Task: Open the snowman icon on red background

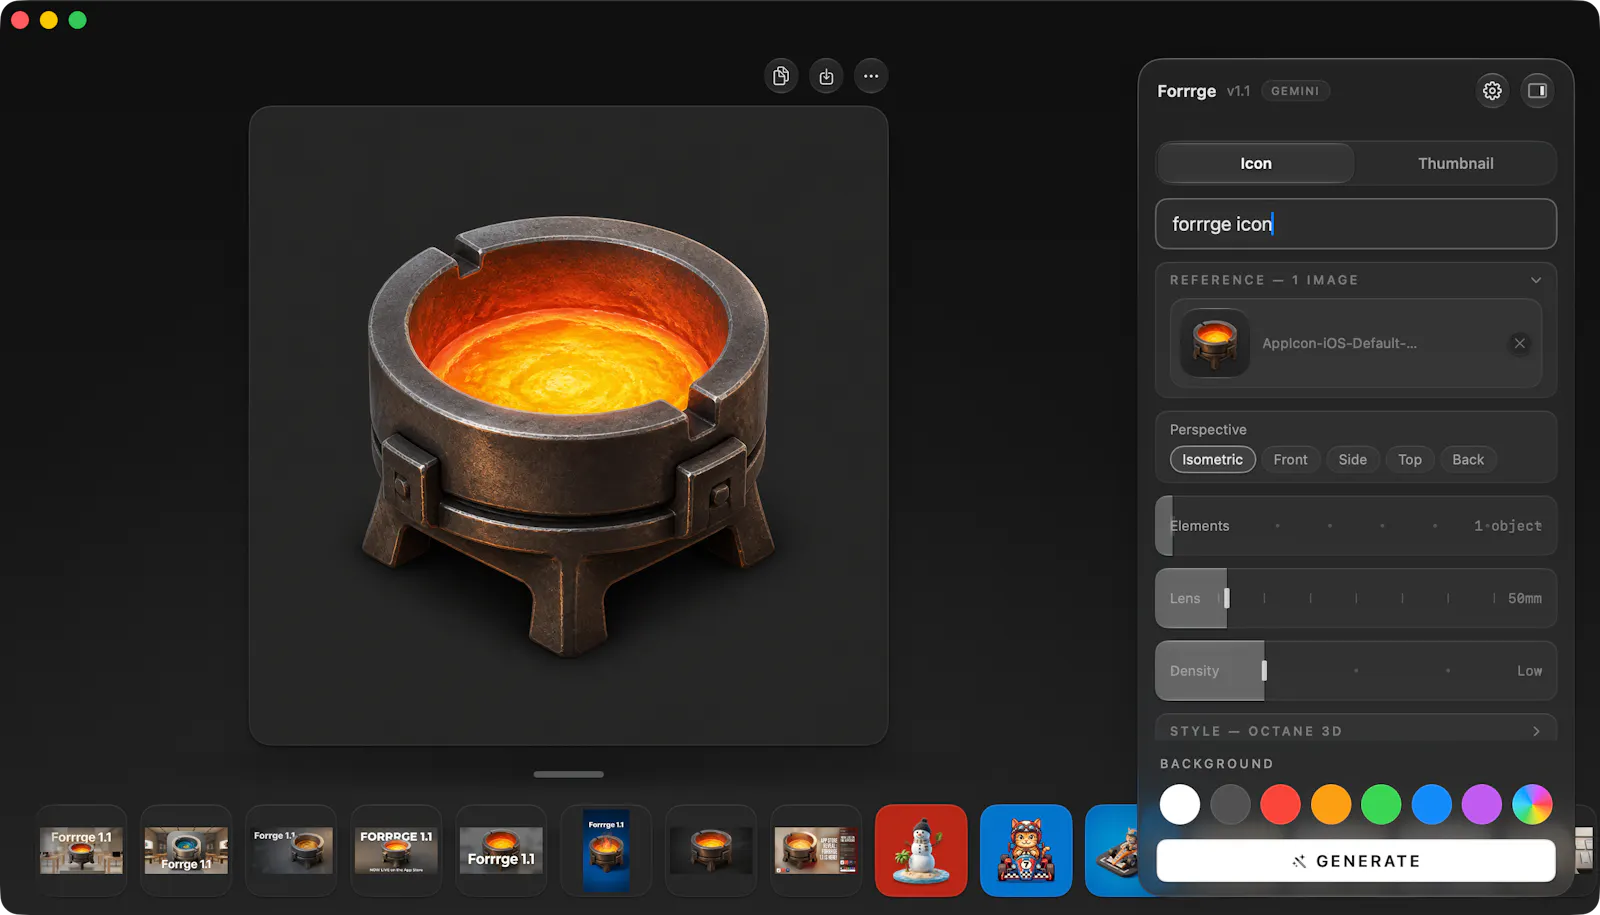Action: (921, 851)
